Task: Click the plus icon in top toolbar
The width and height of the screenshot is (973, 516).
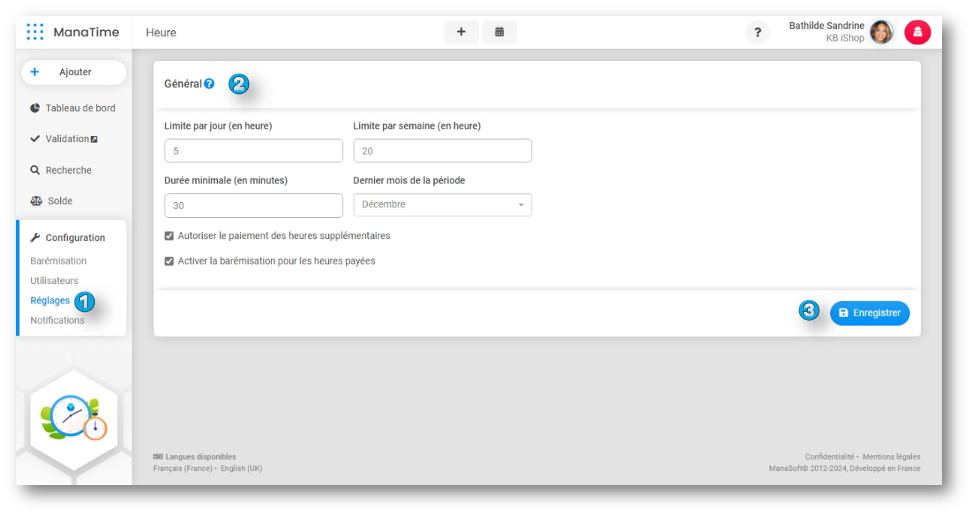Action: (461, 32)
